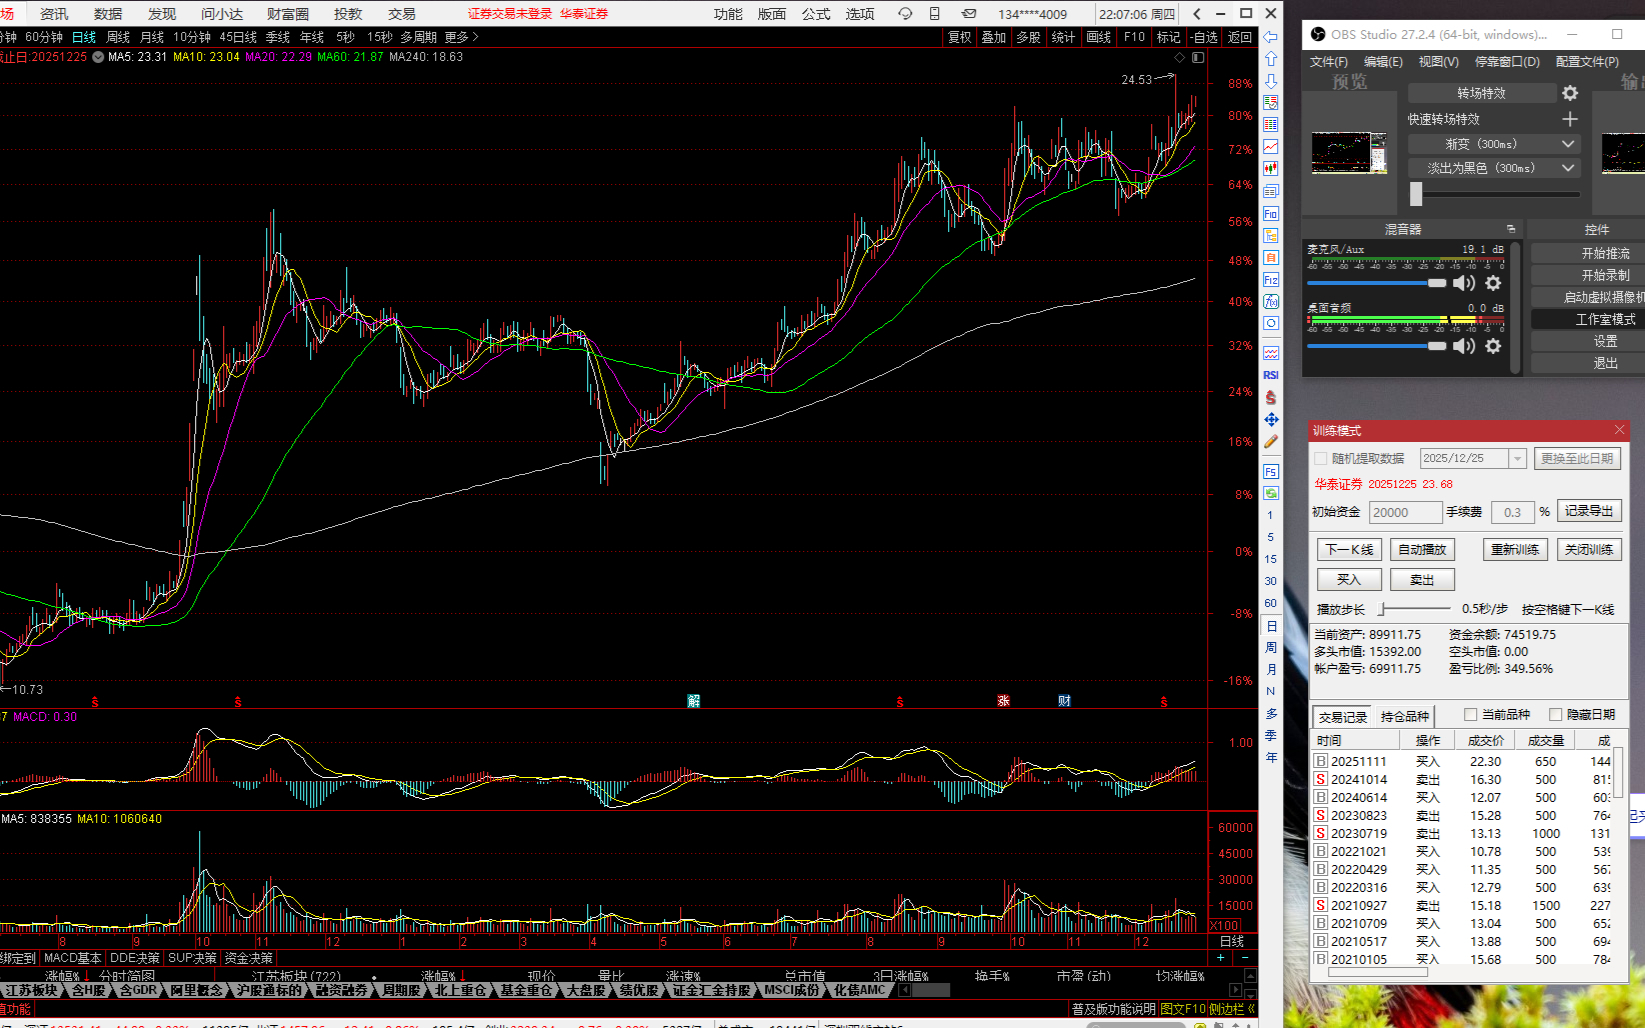Check the 当前品种 checkbox
The image size is (1645, 1028).
pyautogui.click(x=1470, y=714)
